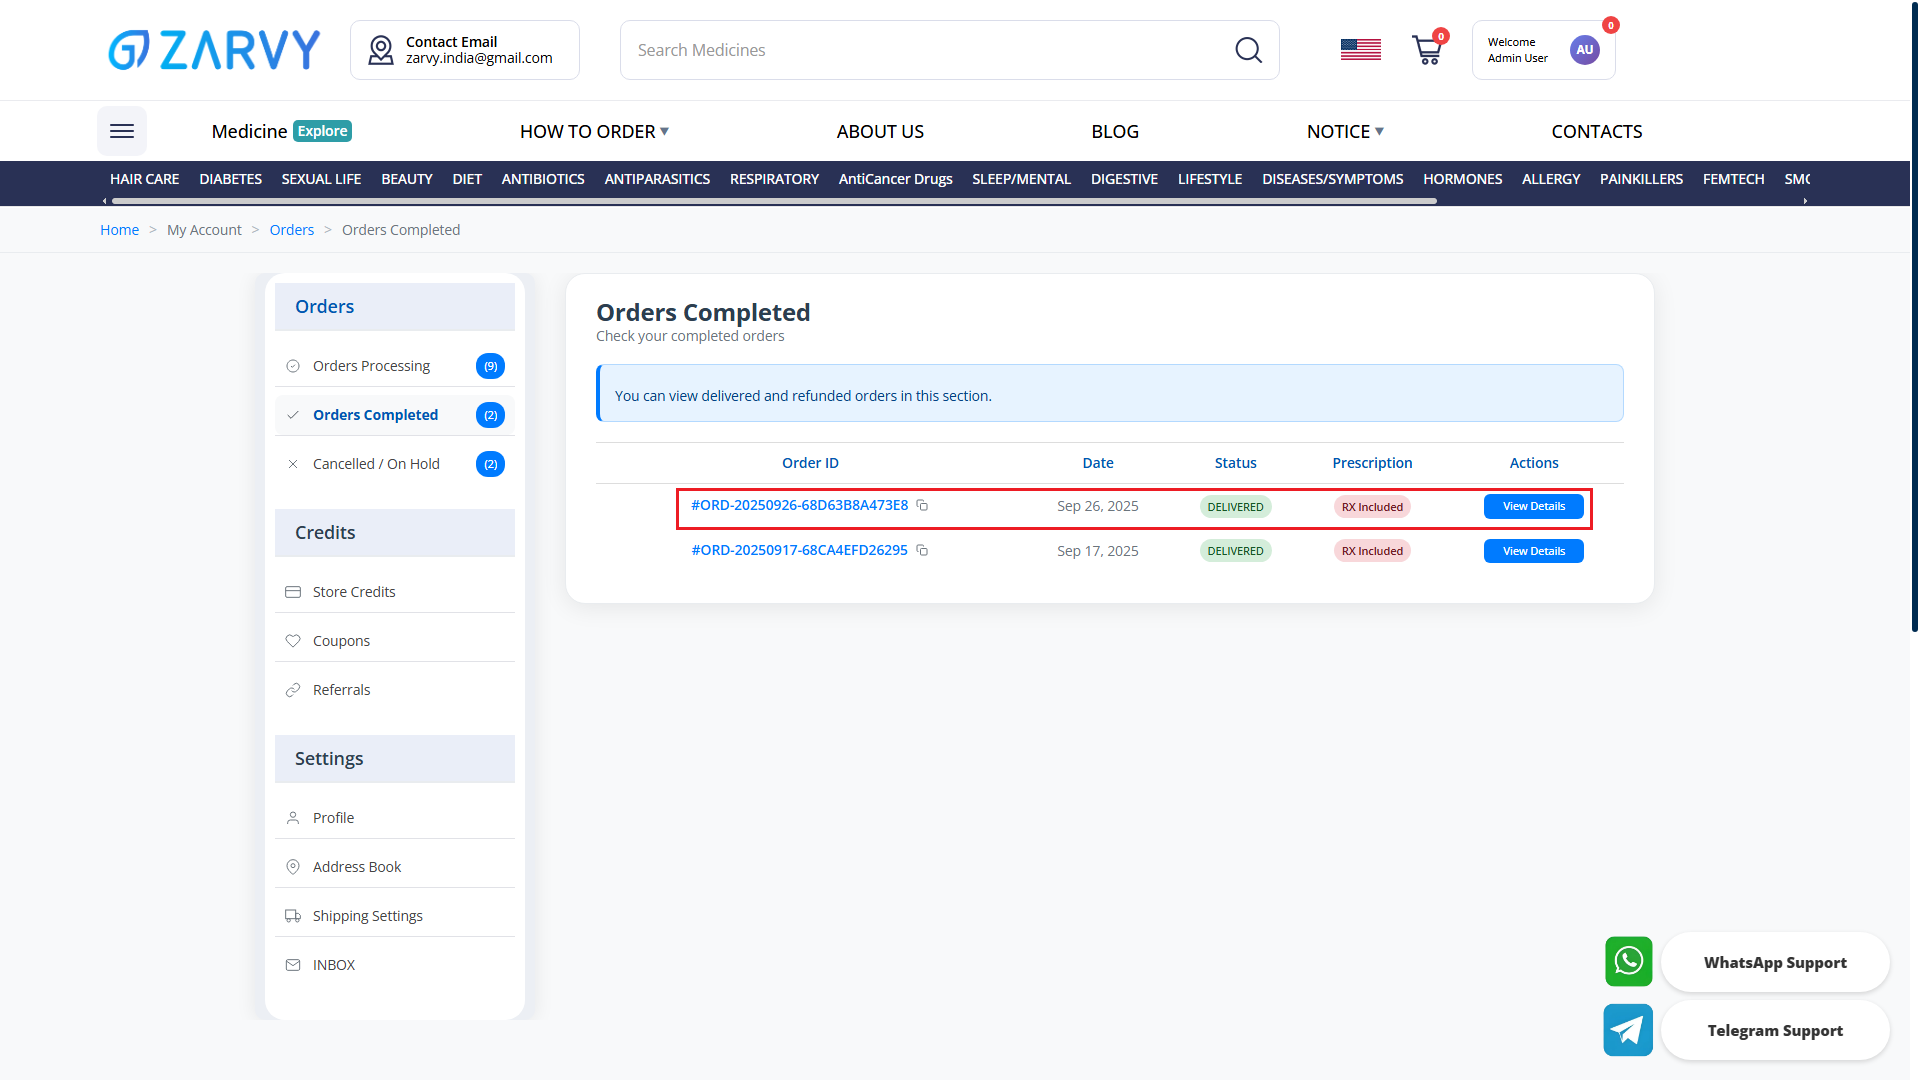Open order #ORD-20250926-68D63B8A473E8 link
The width and height of the screenshot is (1920, 1080).
click(x=800, y=506)
